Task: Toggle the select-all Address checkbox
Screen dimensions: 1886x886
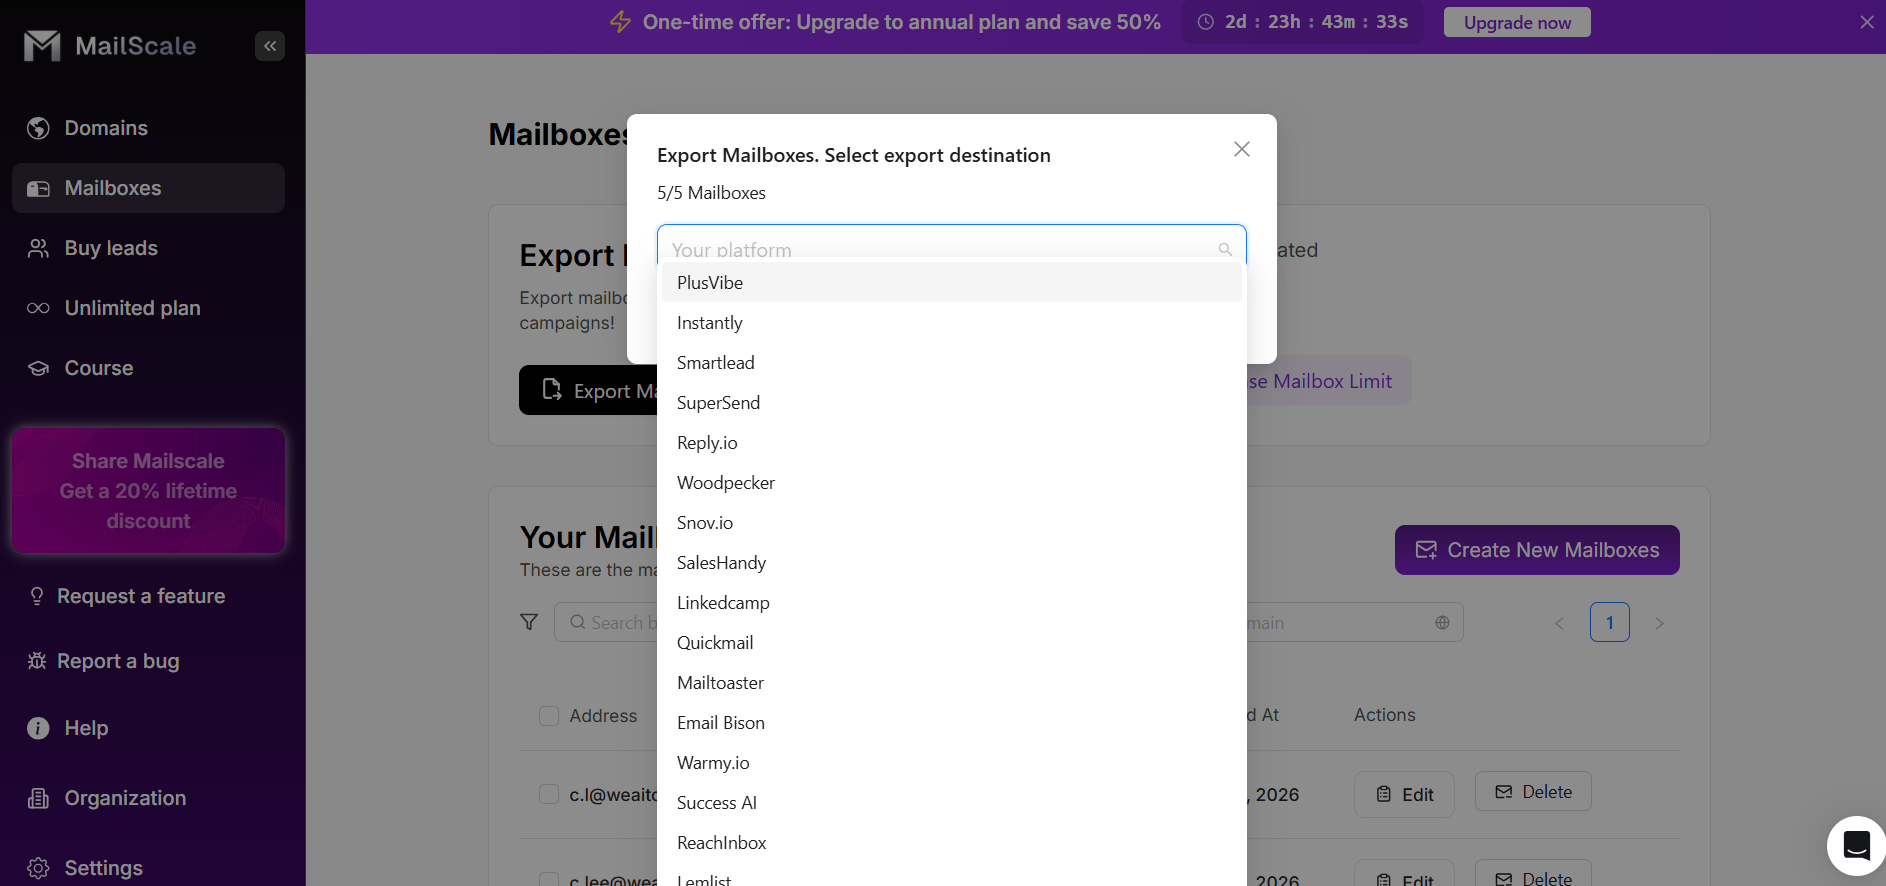Action: [549, 716]
